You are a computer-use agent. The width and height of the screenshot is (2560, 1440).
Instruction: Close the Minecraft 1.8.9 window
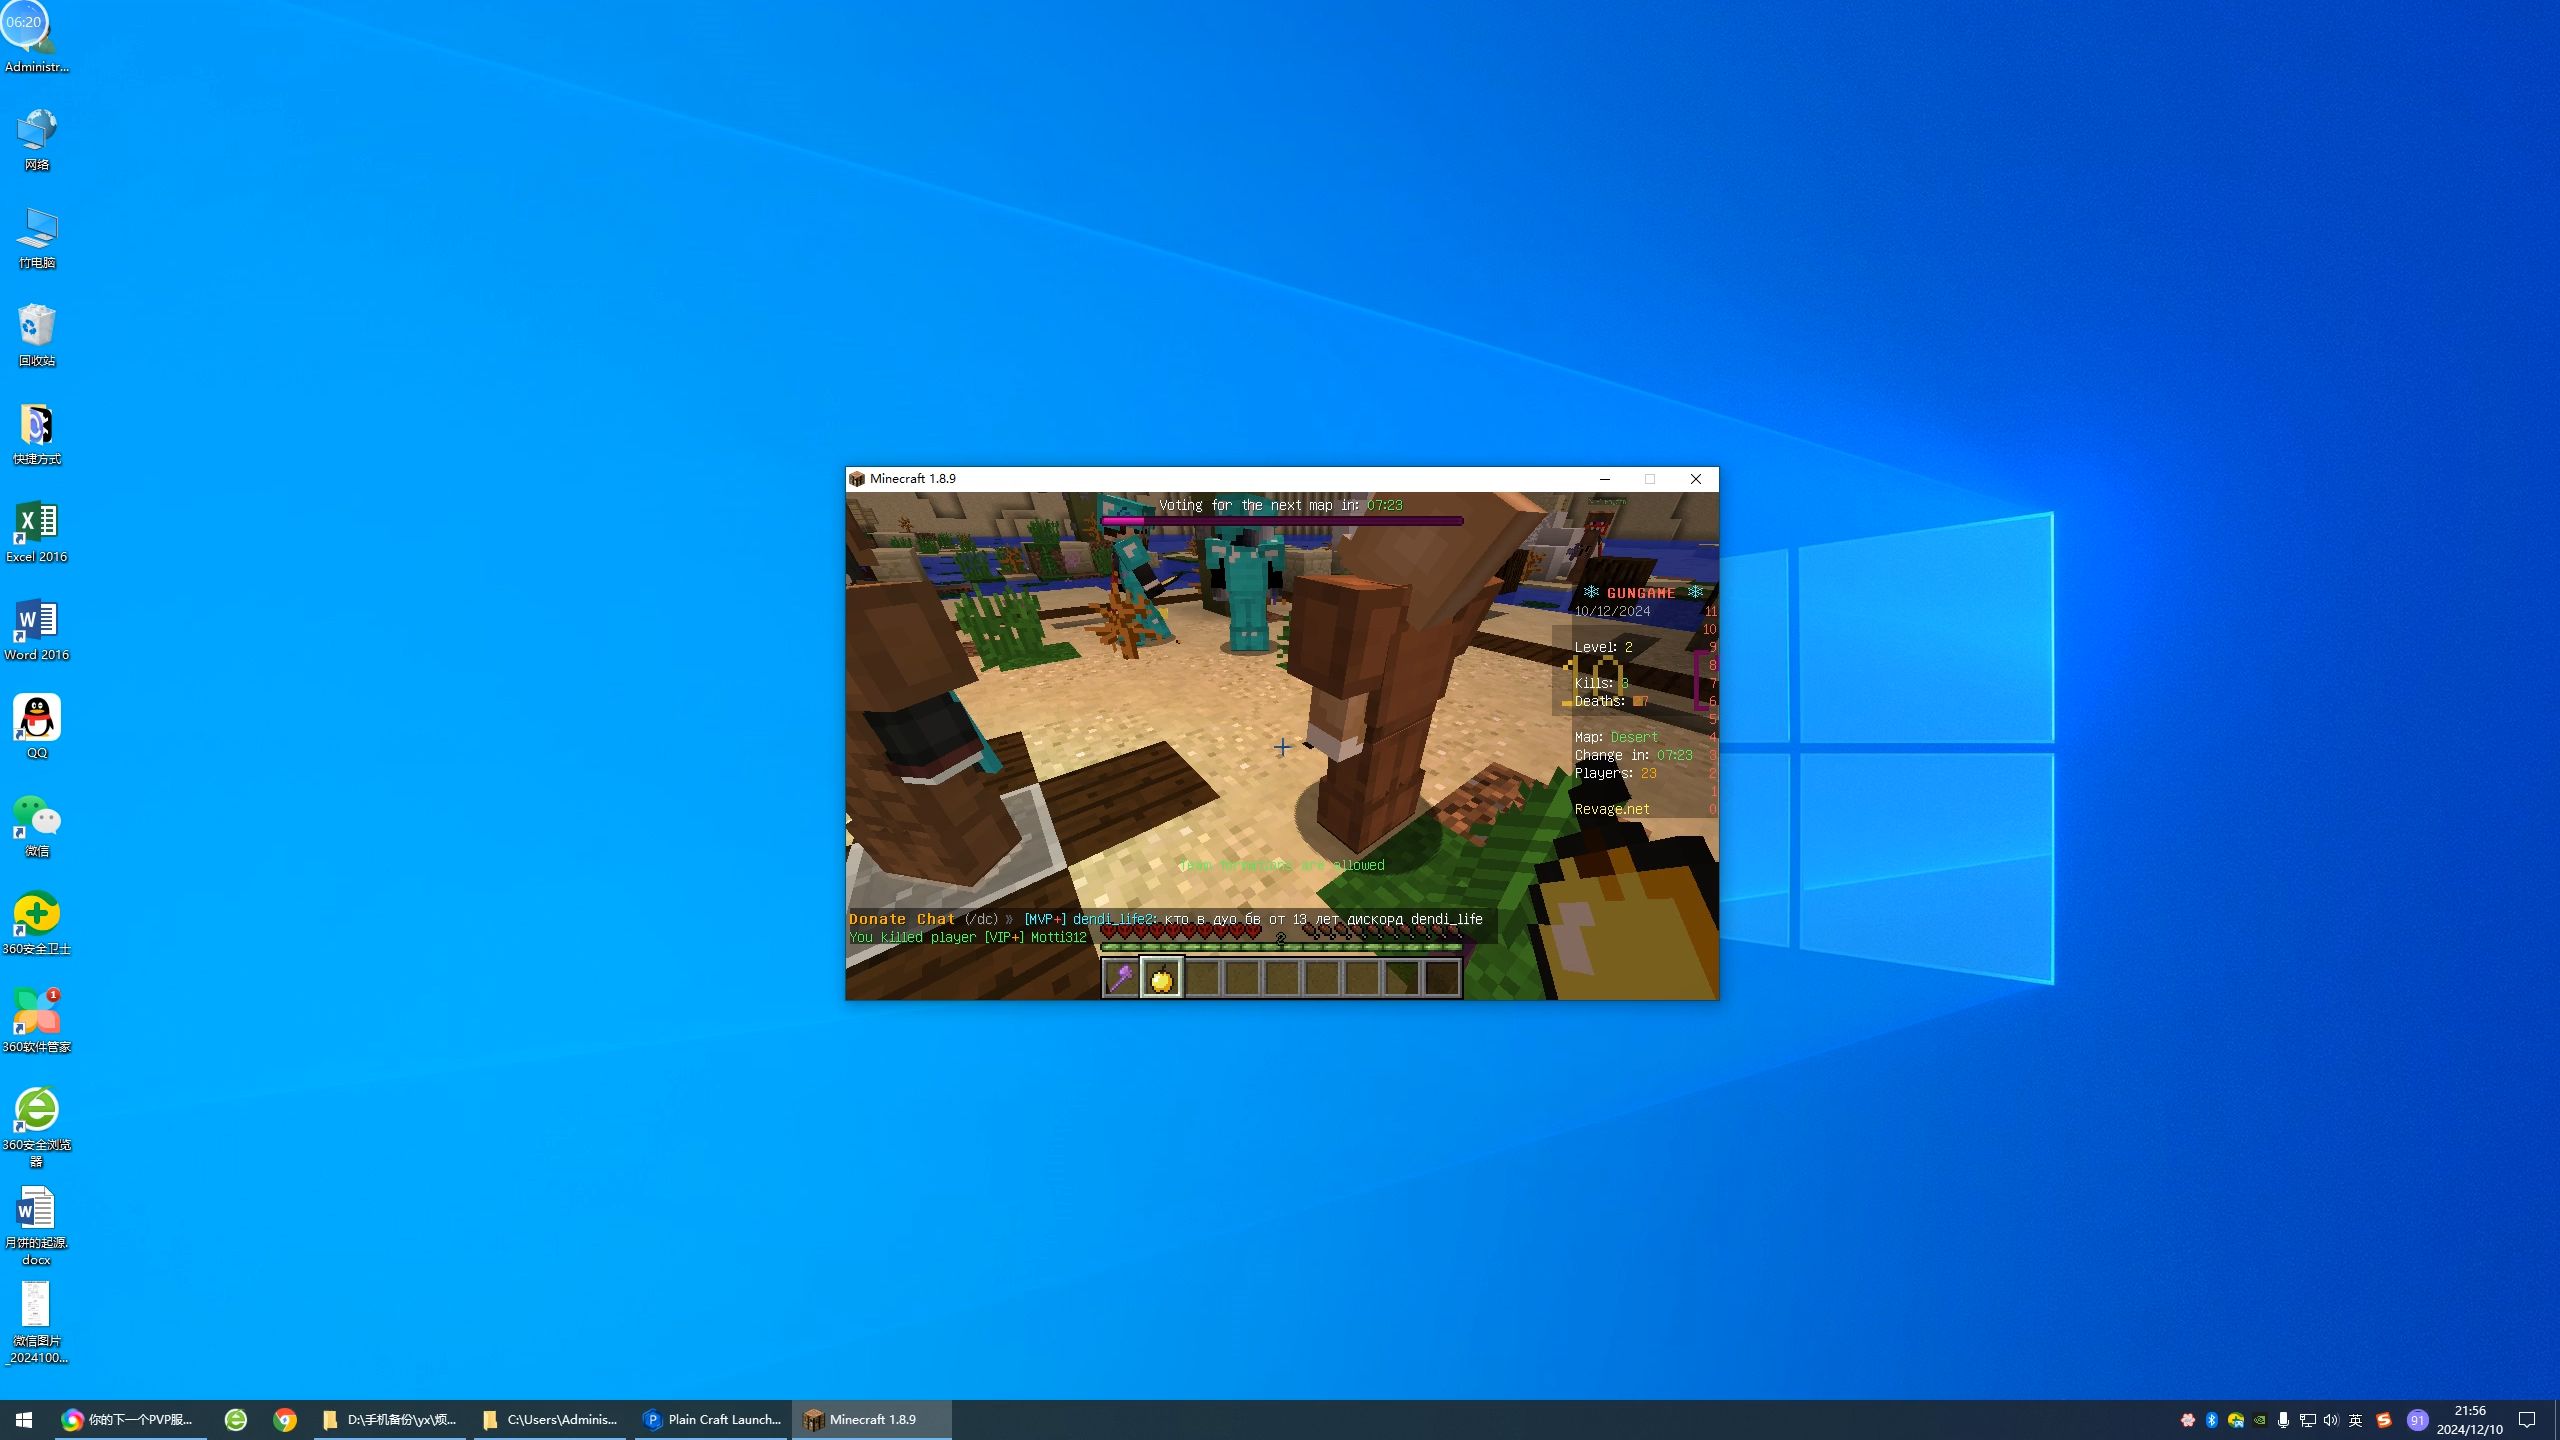[1696, 479]
